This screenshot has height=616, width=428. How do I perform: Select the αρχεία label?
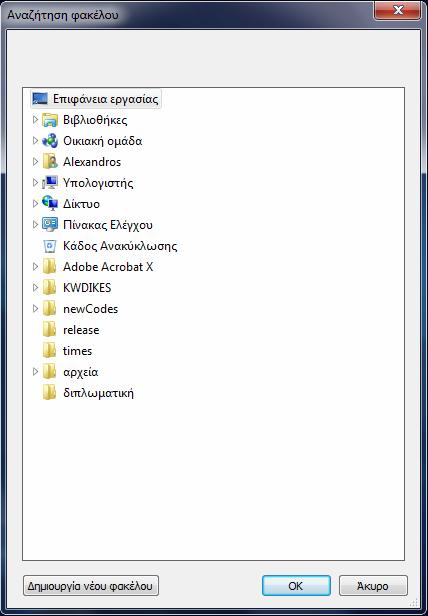click(x=81, y=372)
